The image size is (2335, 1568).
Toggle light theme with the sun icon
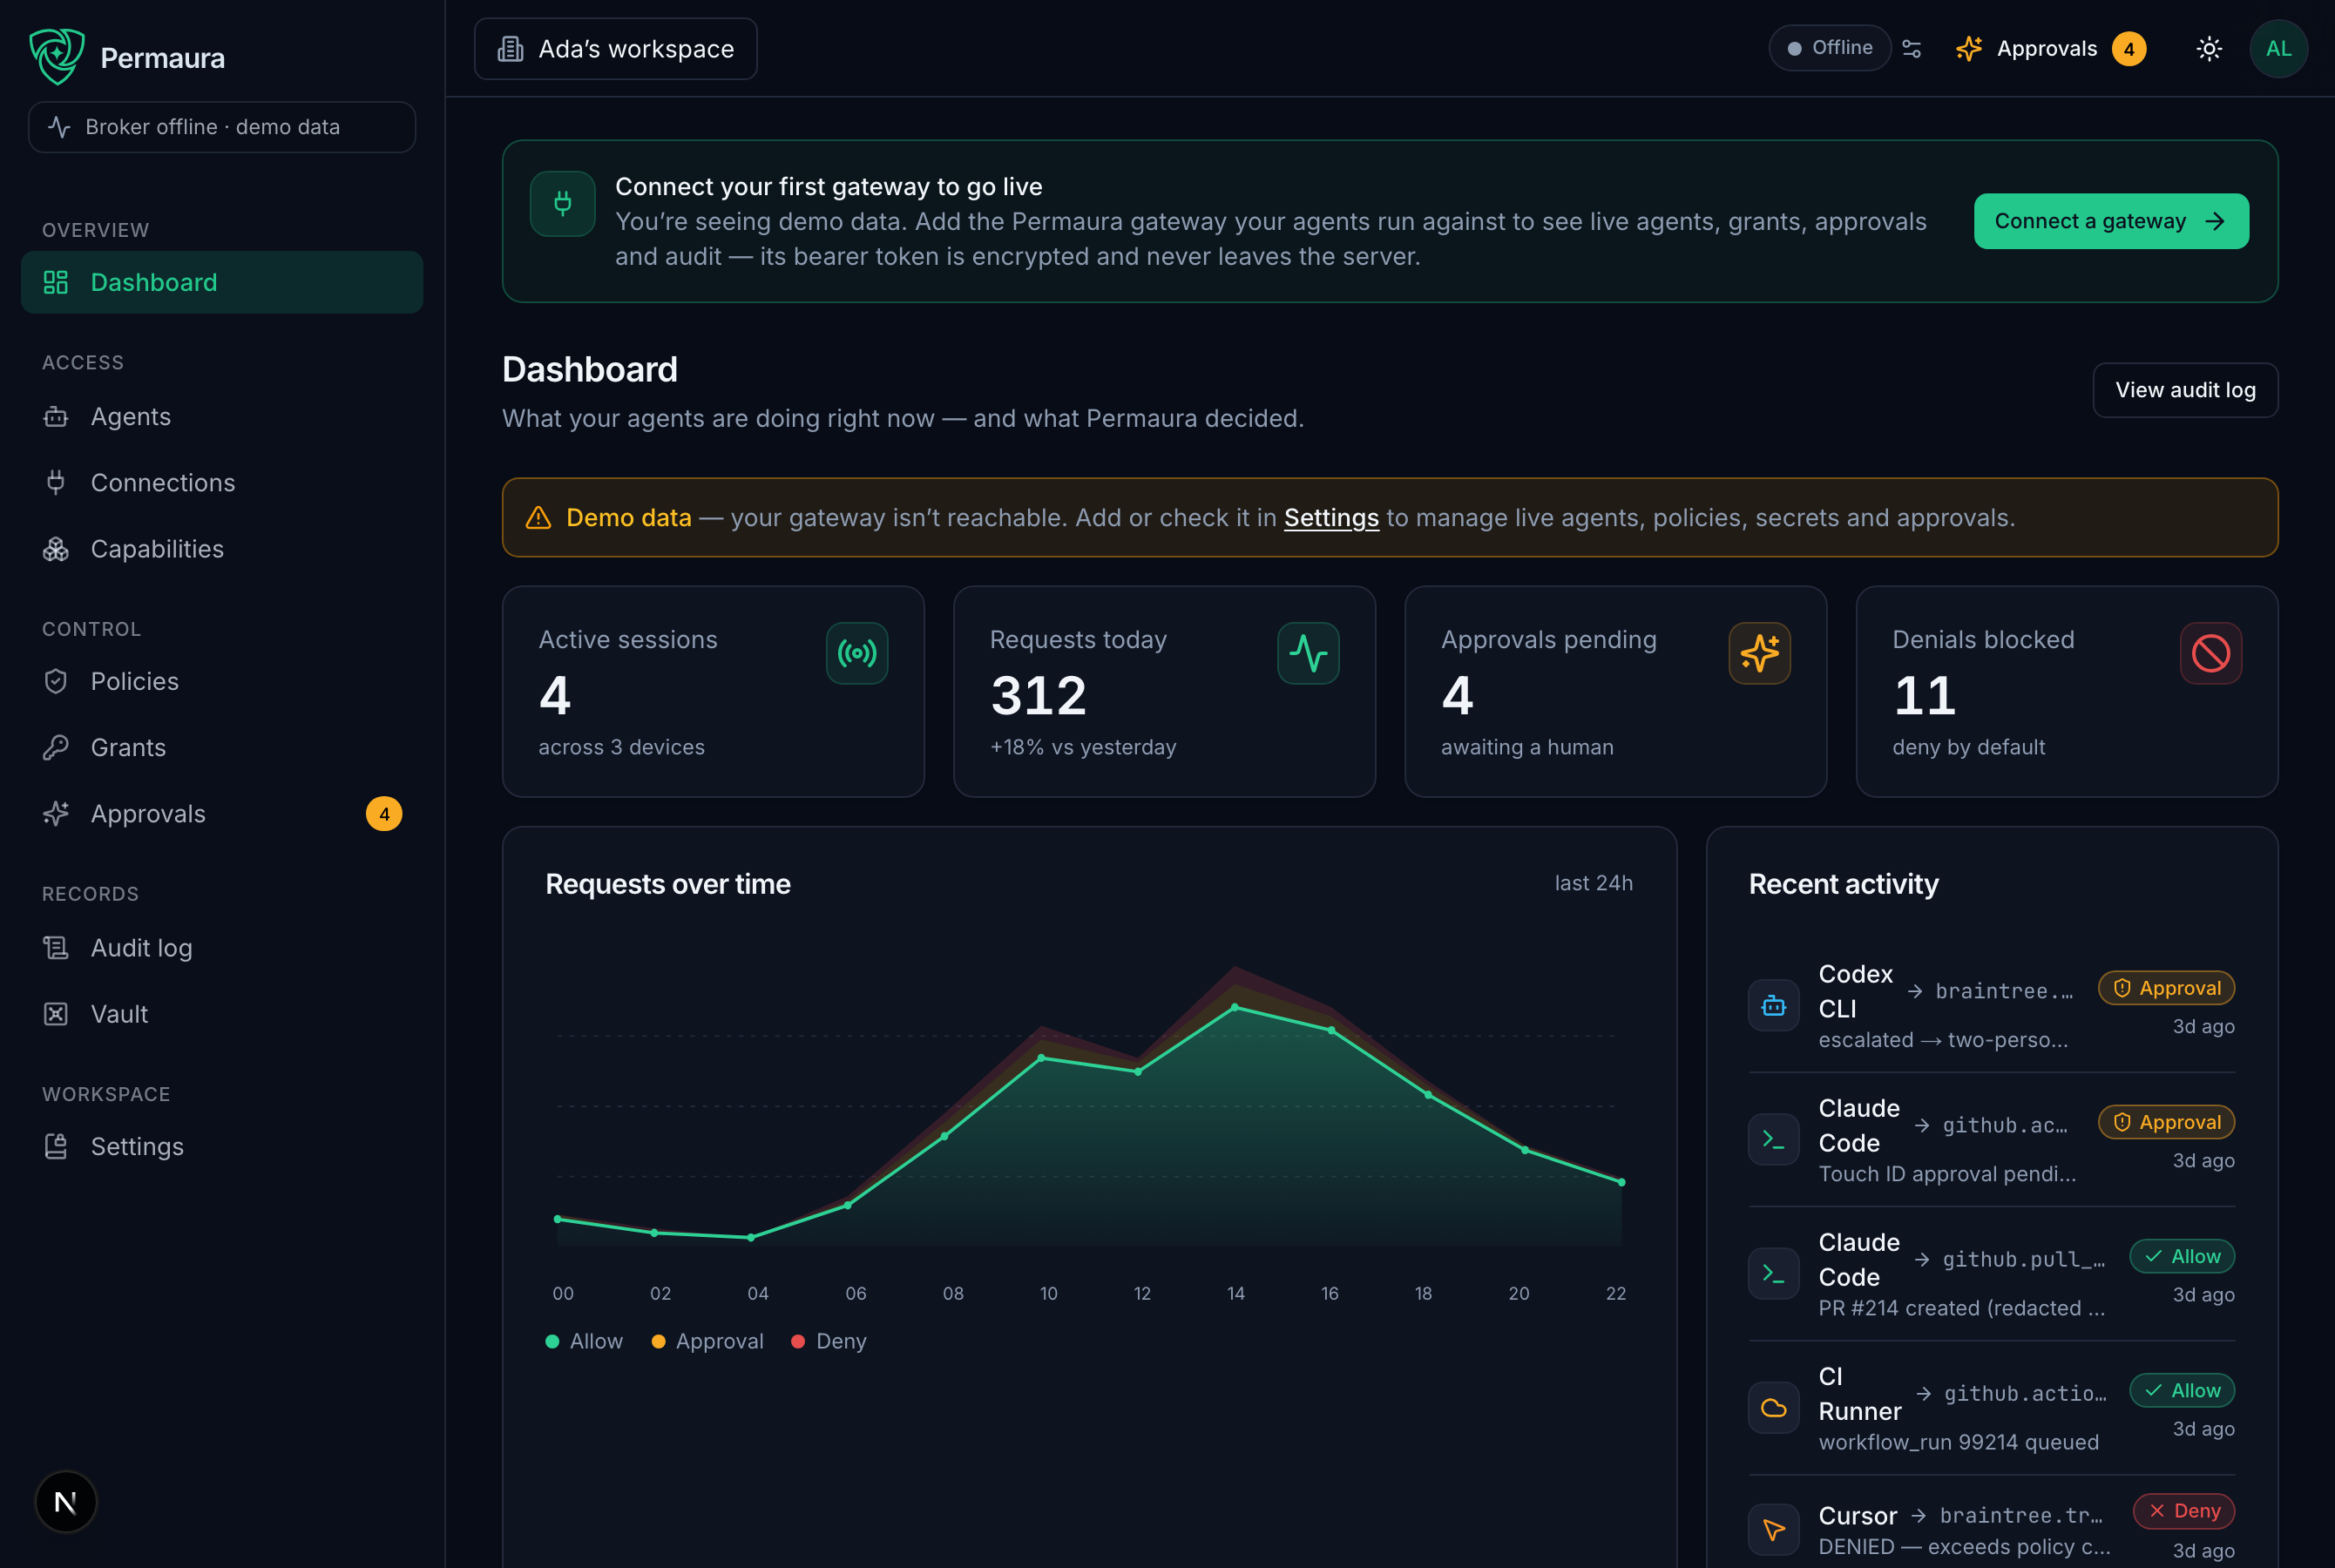[2209, 49]
